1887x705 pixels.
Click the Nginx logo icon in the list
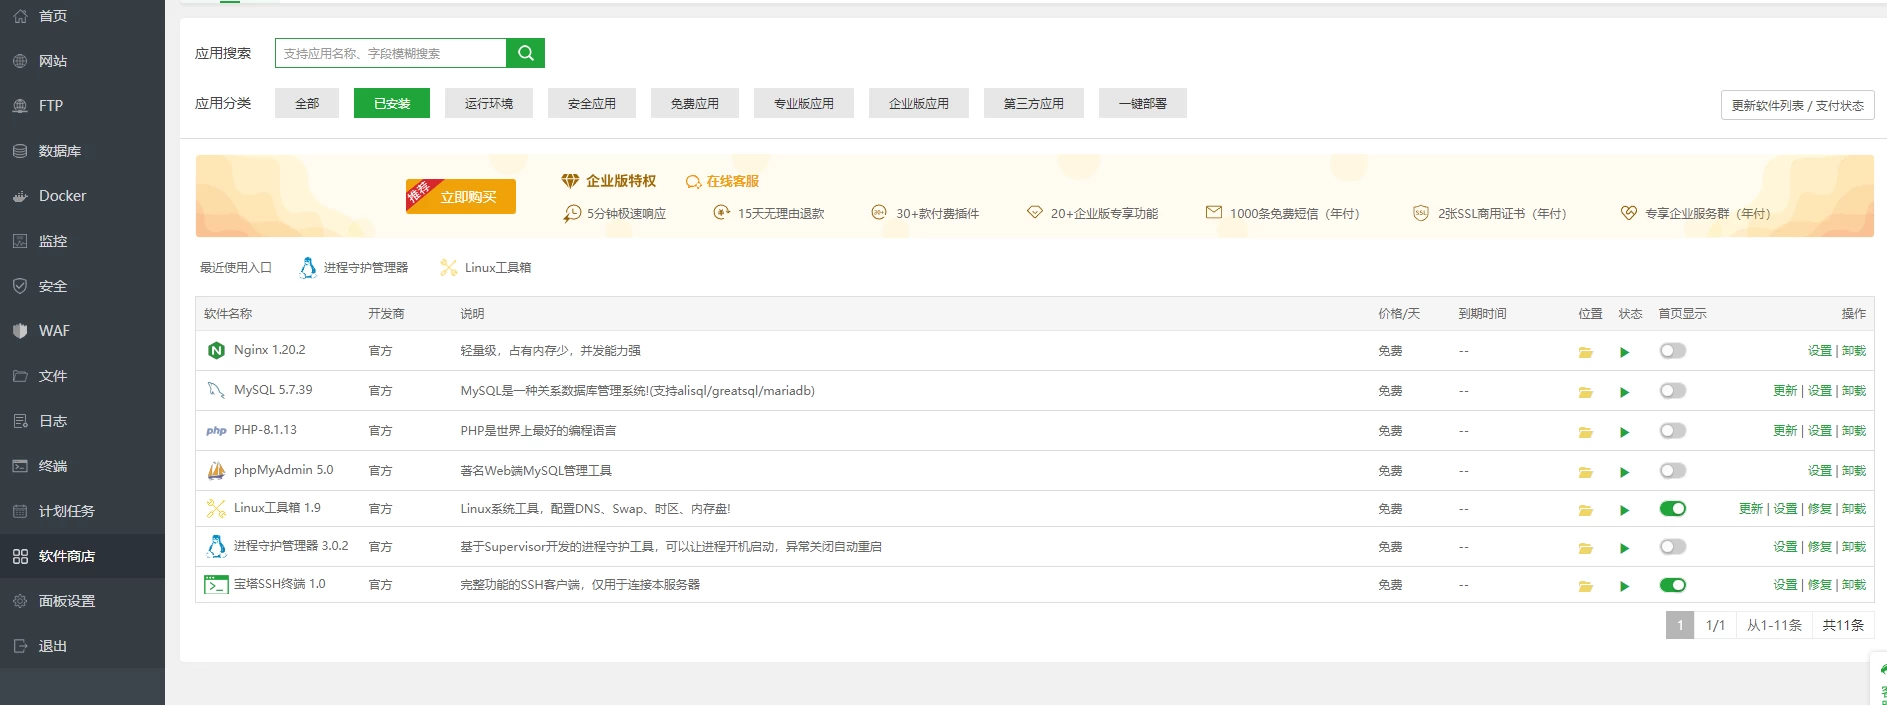216,350
